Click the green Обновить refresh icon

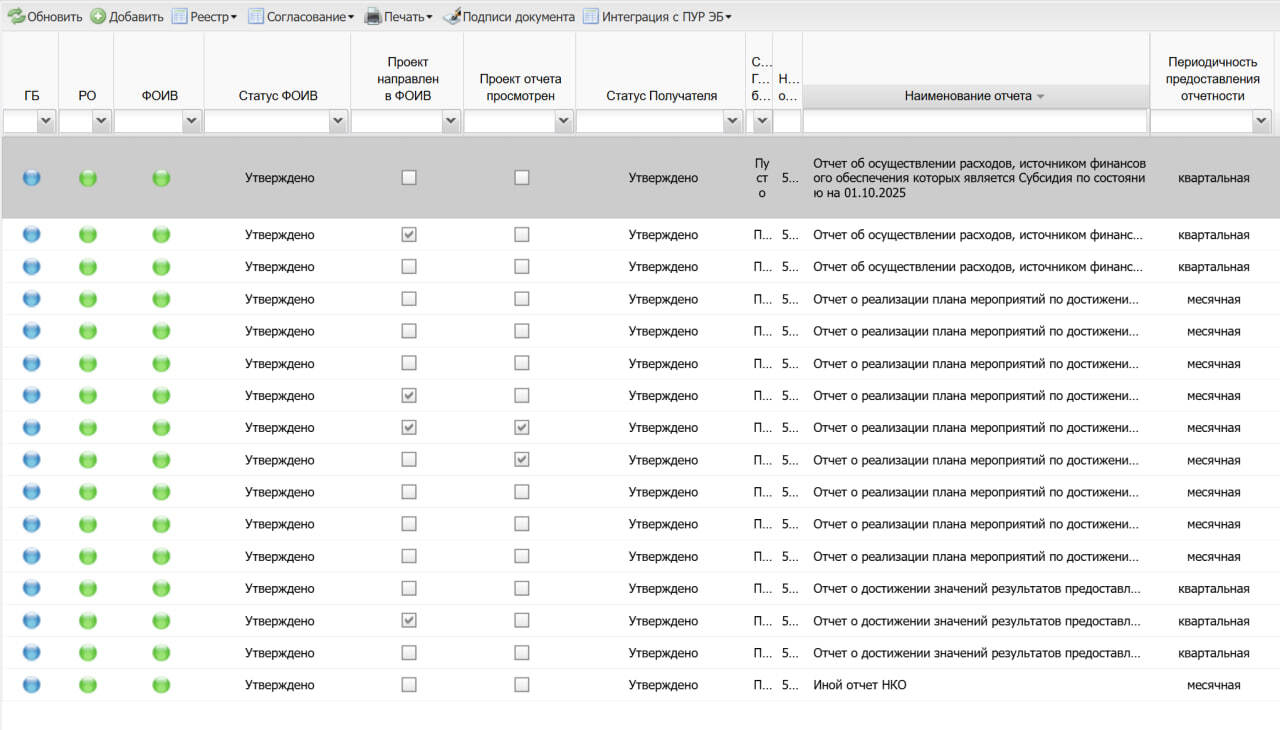(16, 16)
